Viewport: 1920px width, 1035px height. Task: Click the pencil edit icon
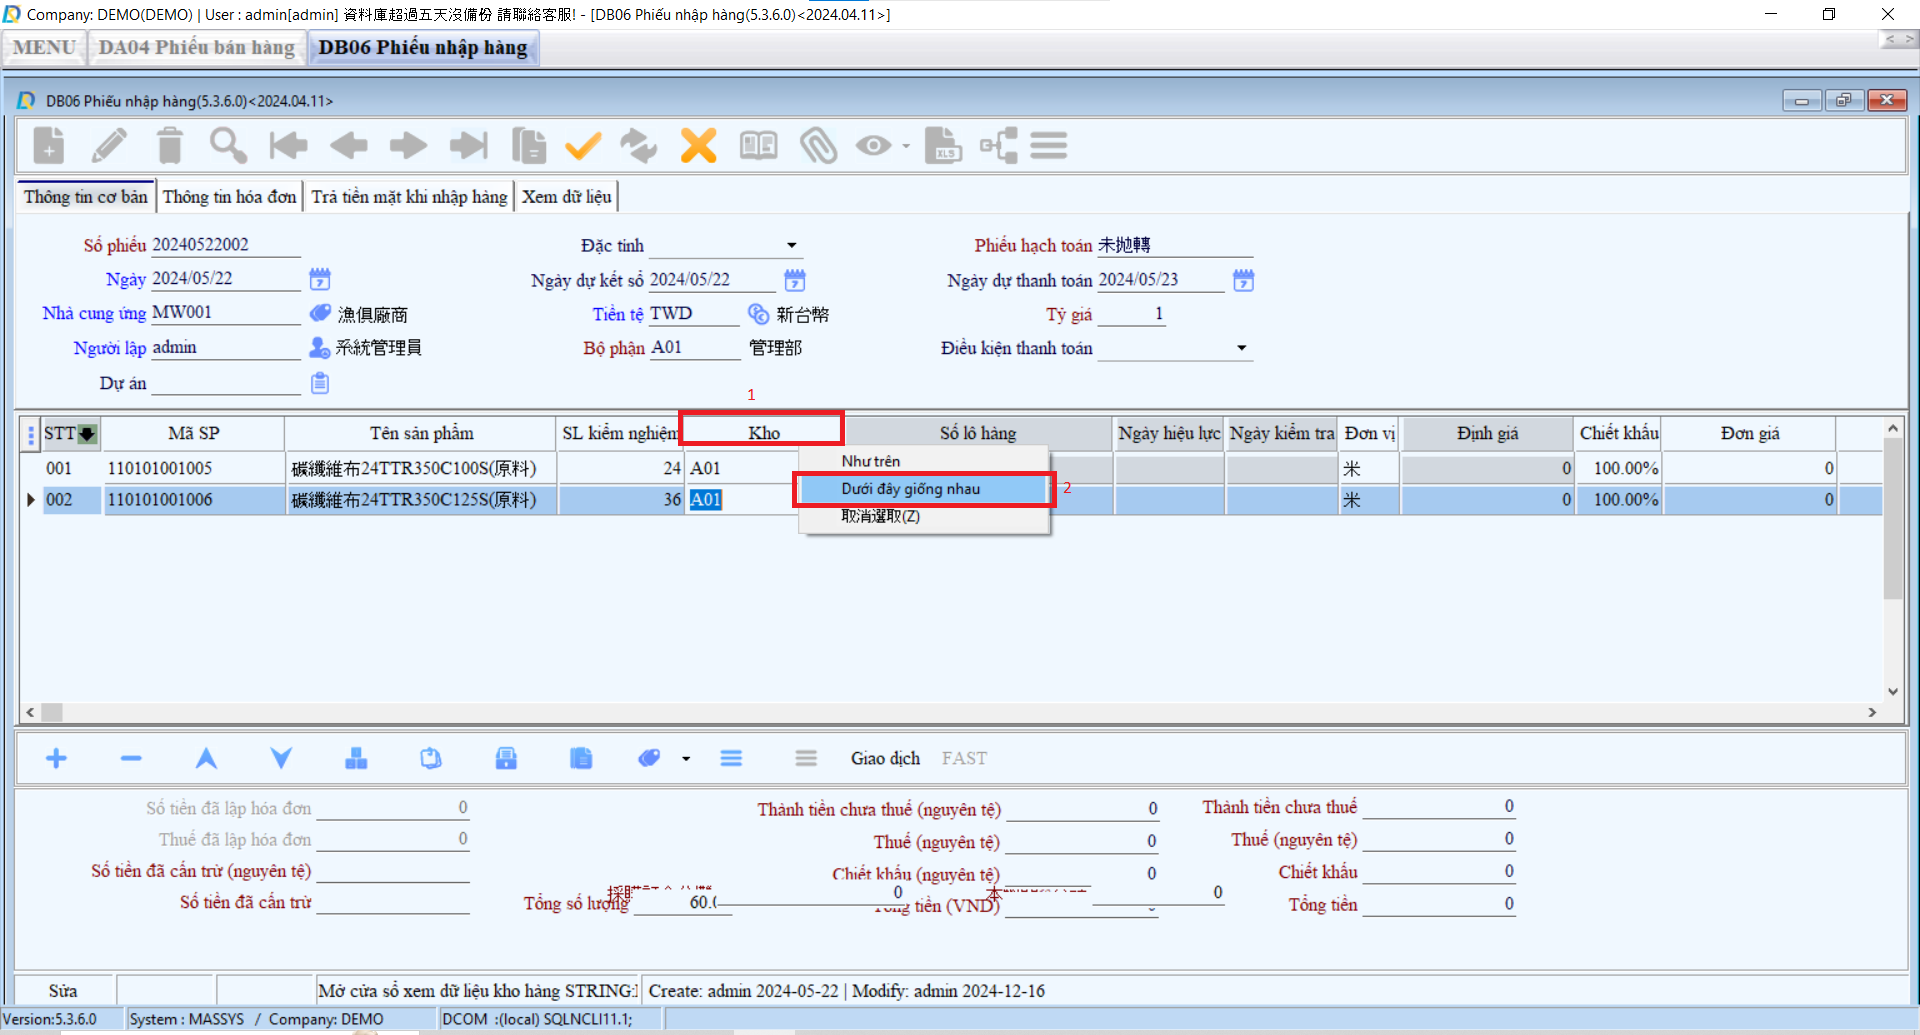point(109,146)
